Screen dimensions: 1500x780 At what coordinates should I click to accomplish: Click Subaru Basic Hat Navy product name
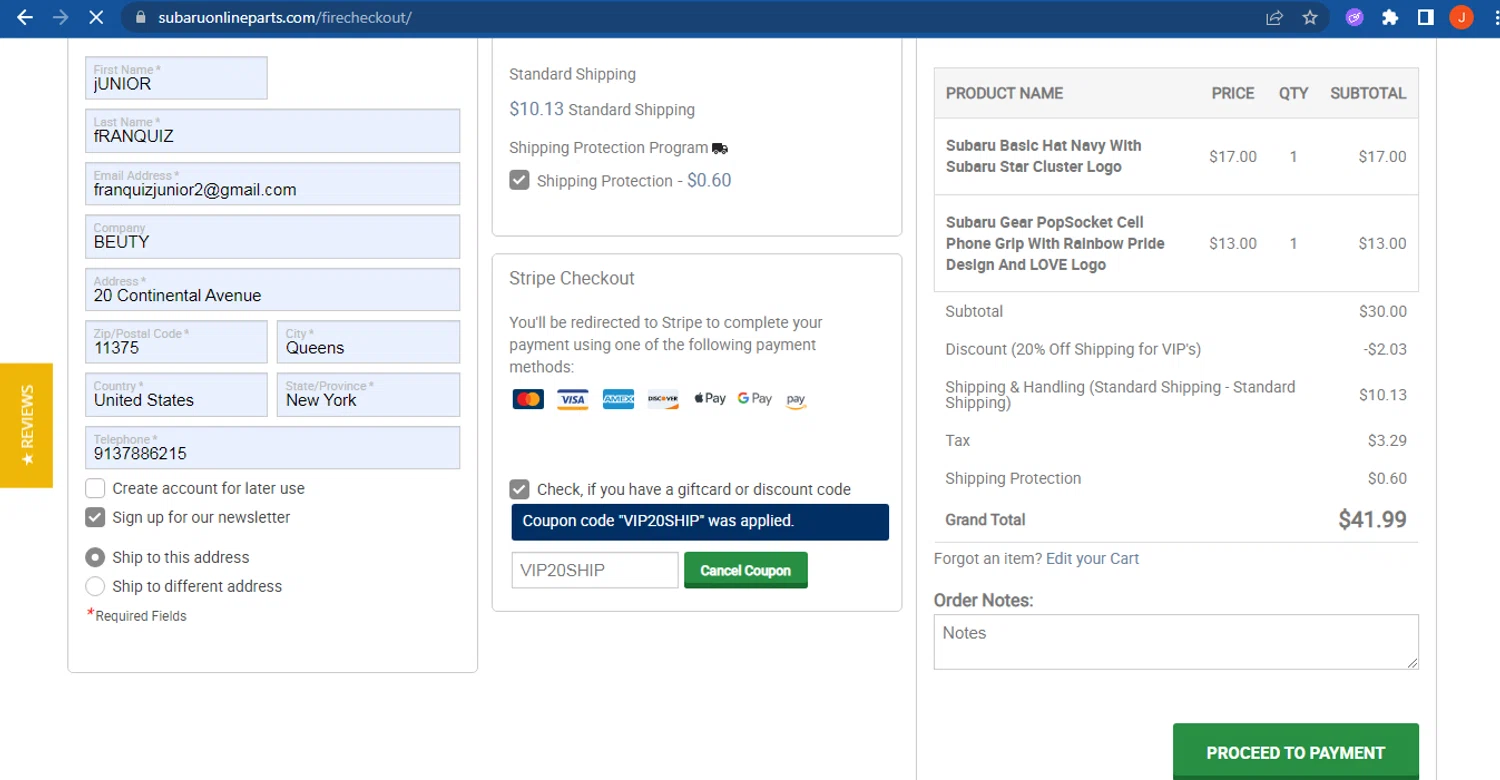[x=1043, y=156]
